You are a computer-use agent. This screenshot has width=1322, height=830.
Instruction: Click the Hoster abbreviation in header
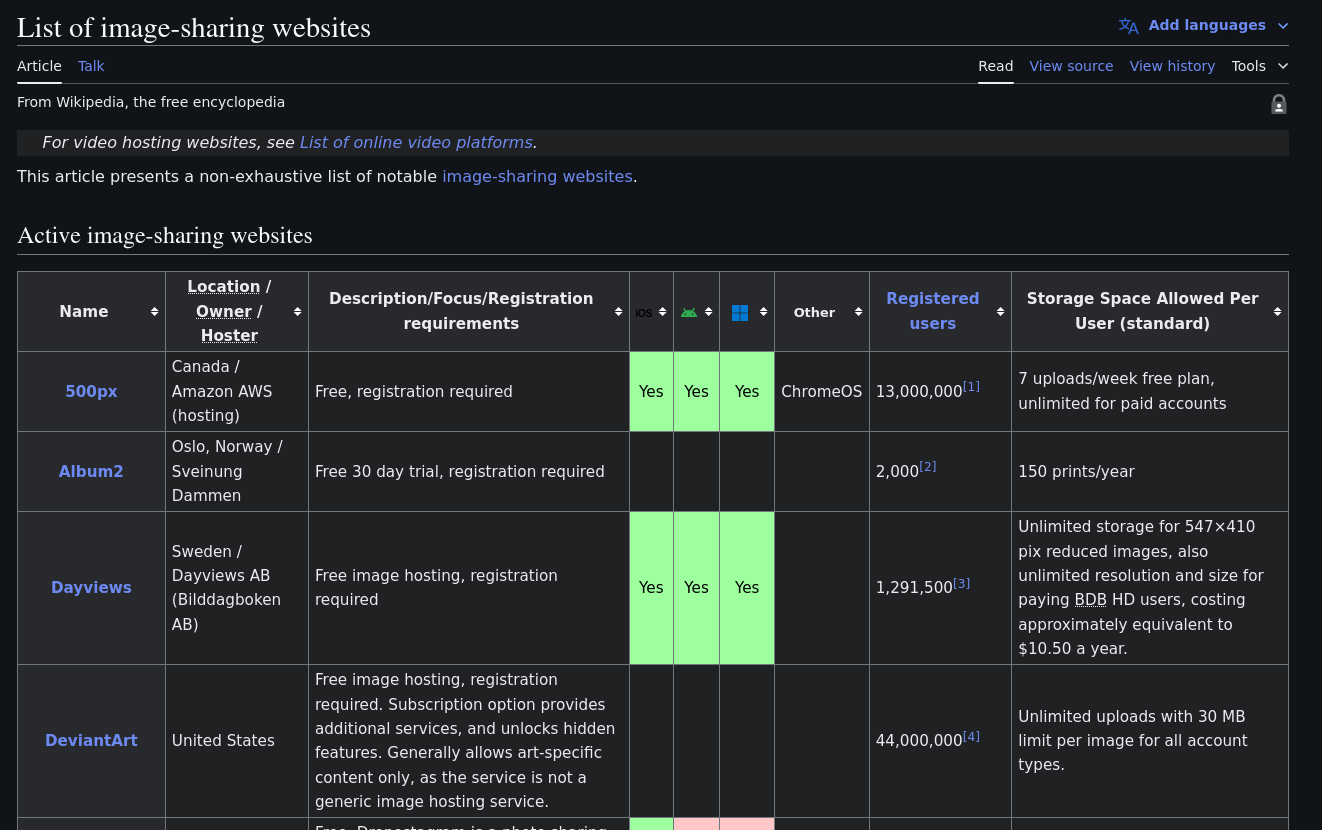(x=229, y=336)
